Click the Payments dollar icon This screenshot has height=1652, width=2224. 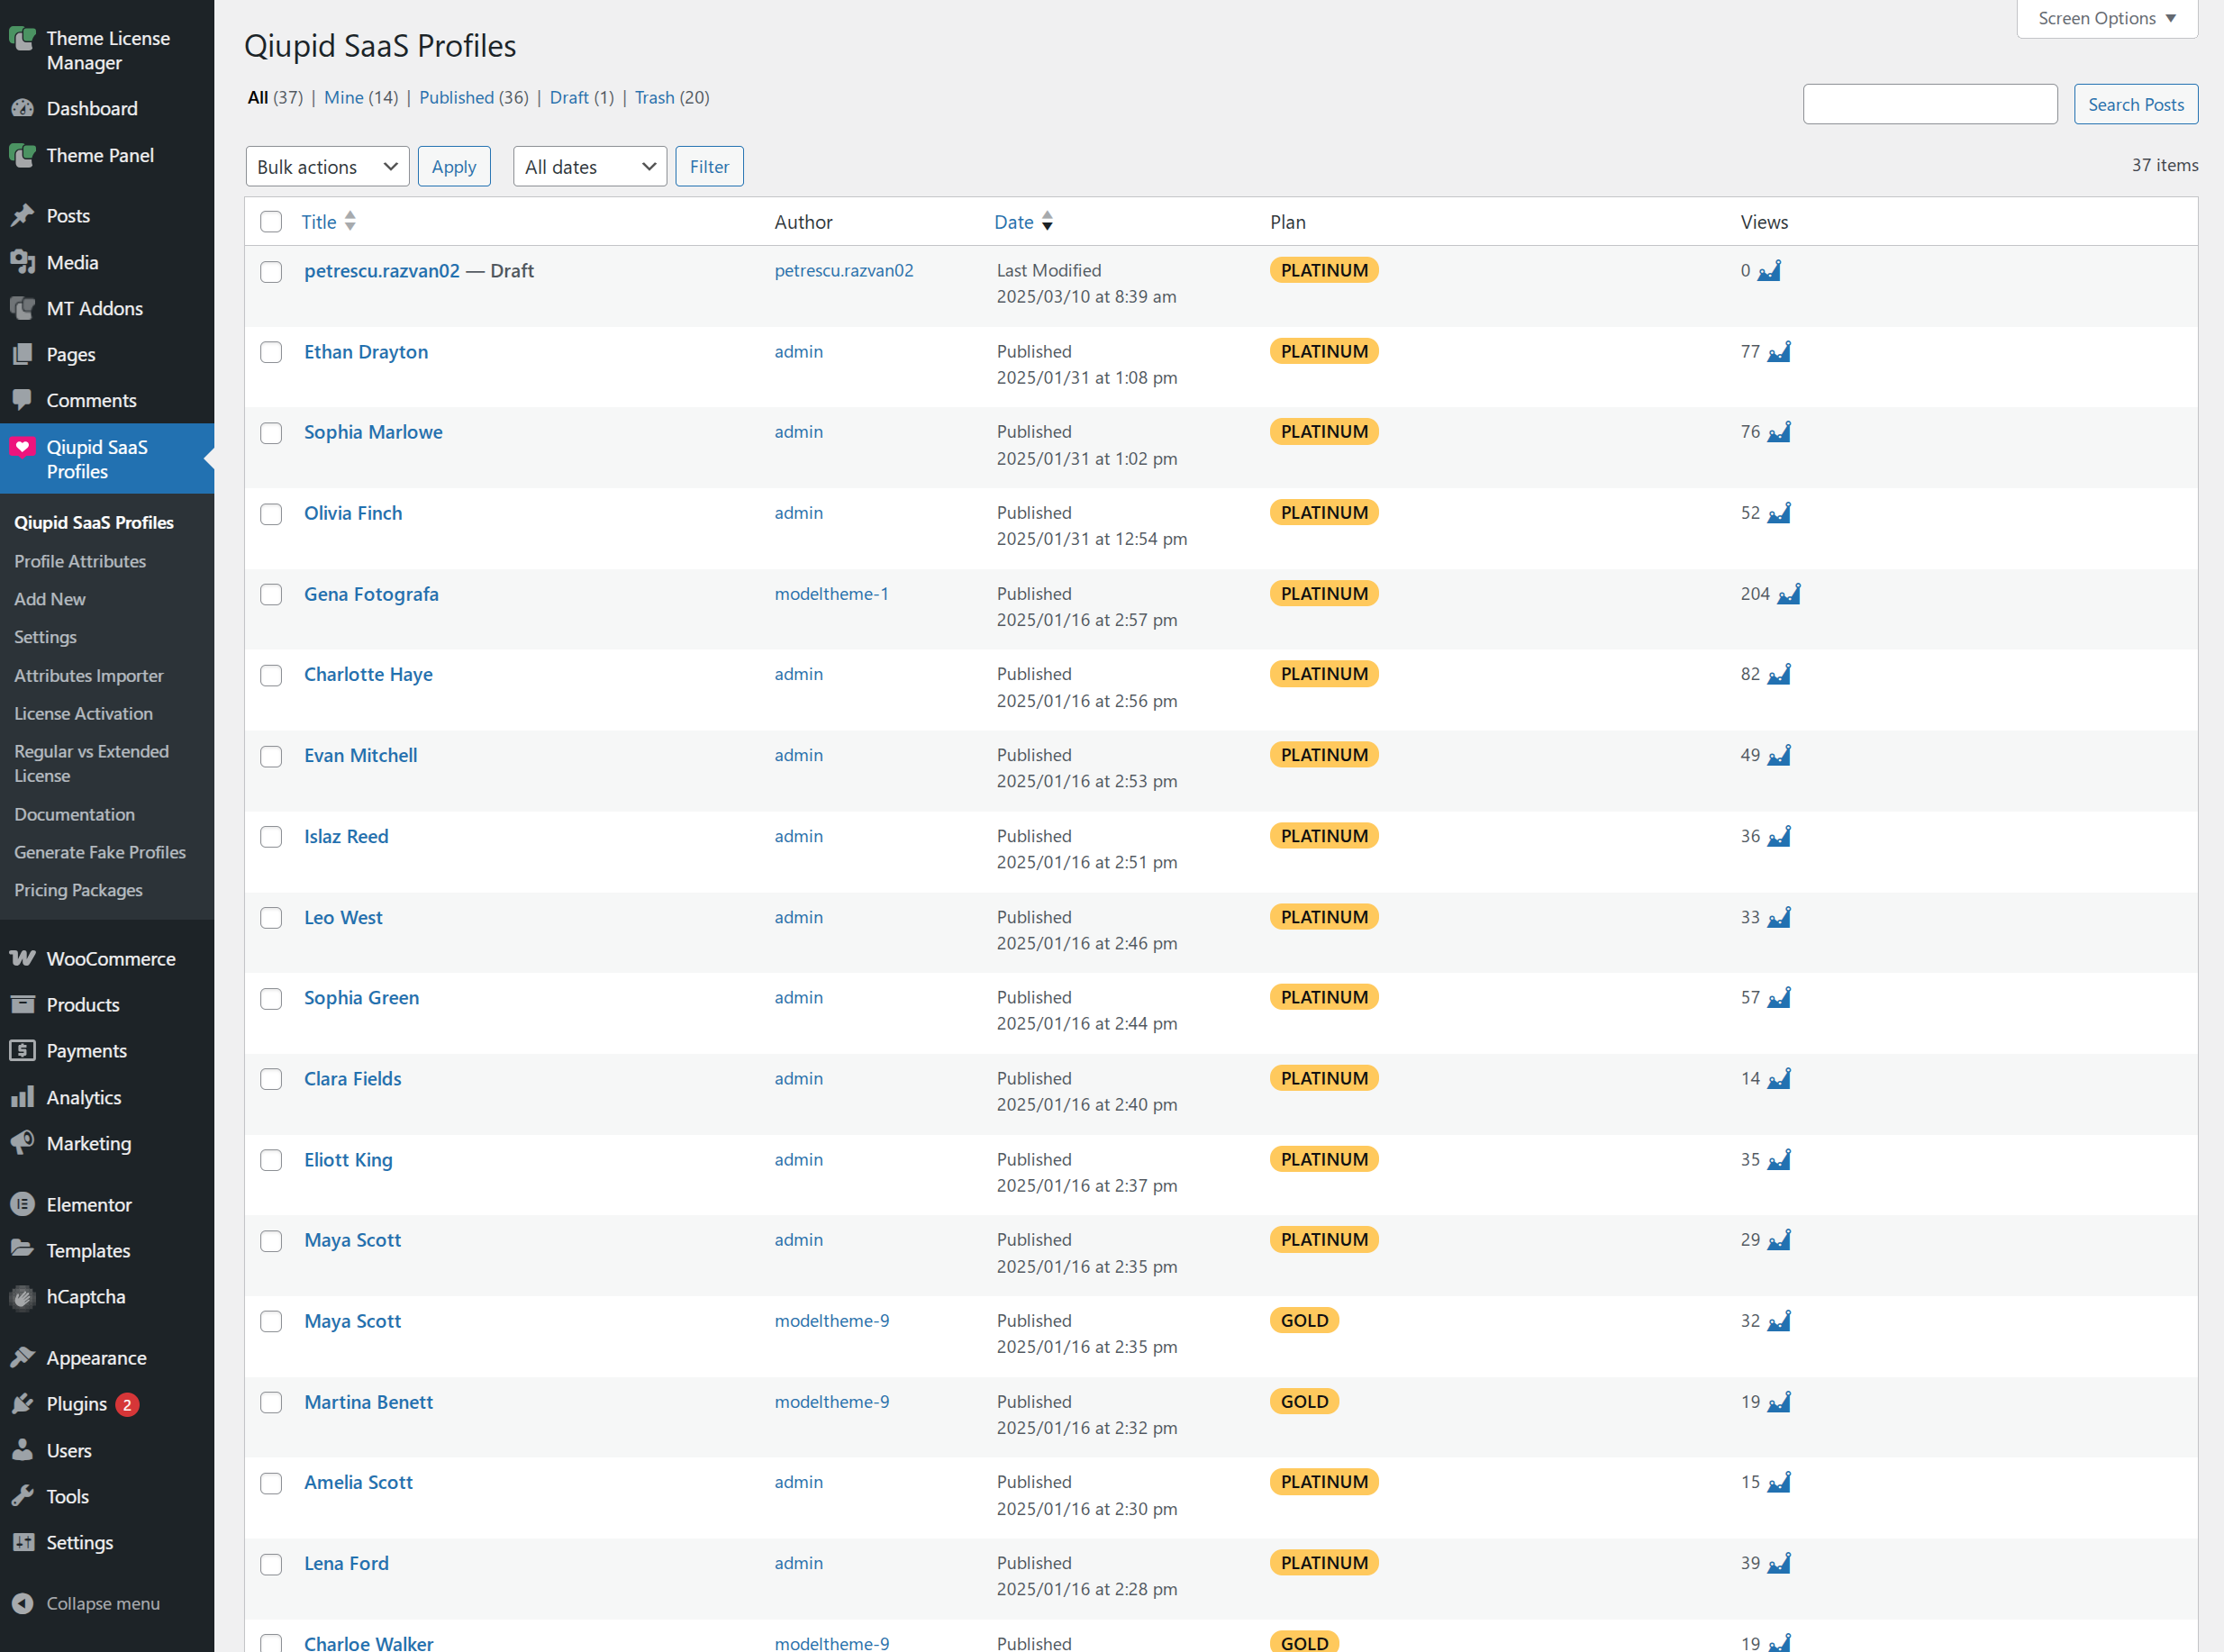pos(22,1050)
